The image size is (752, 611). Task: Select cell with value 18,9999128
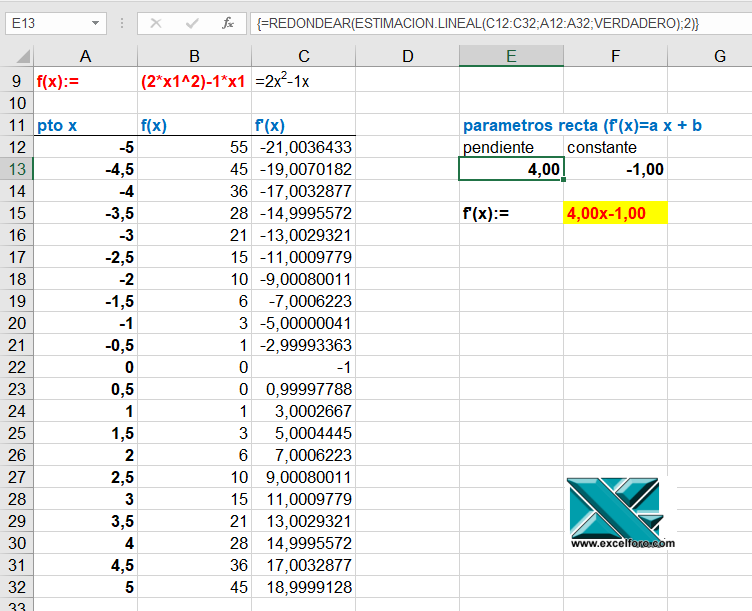[x=304, y=587]
